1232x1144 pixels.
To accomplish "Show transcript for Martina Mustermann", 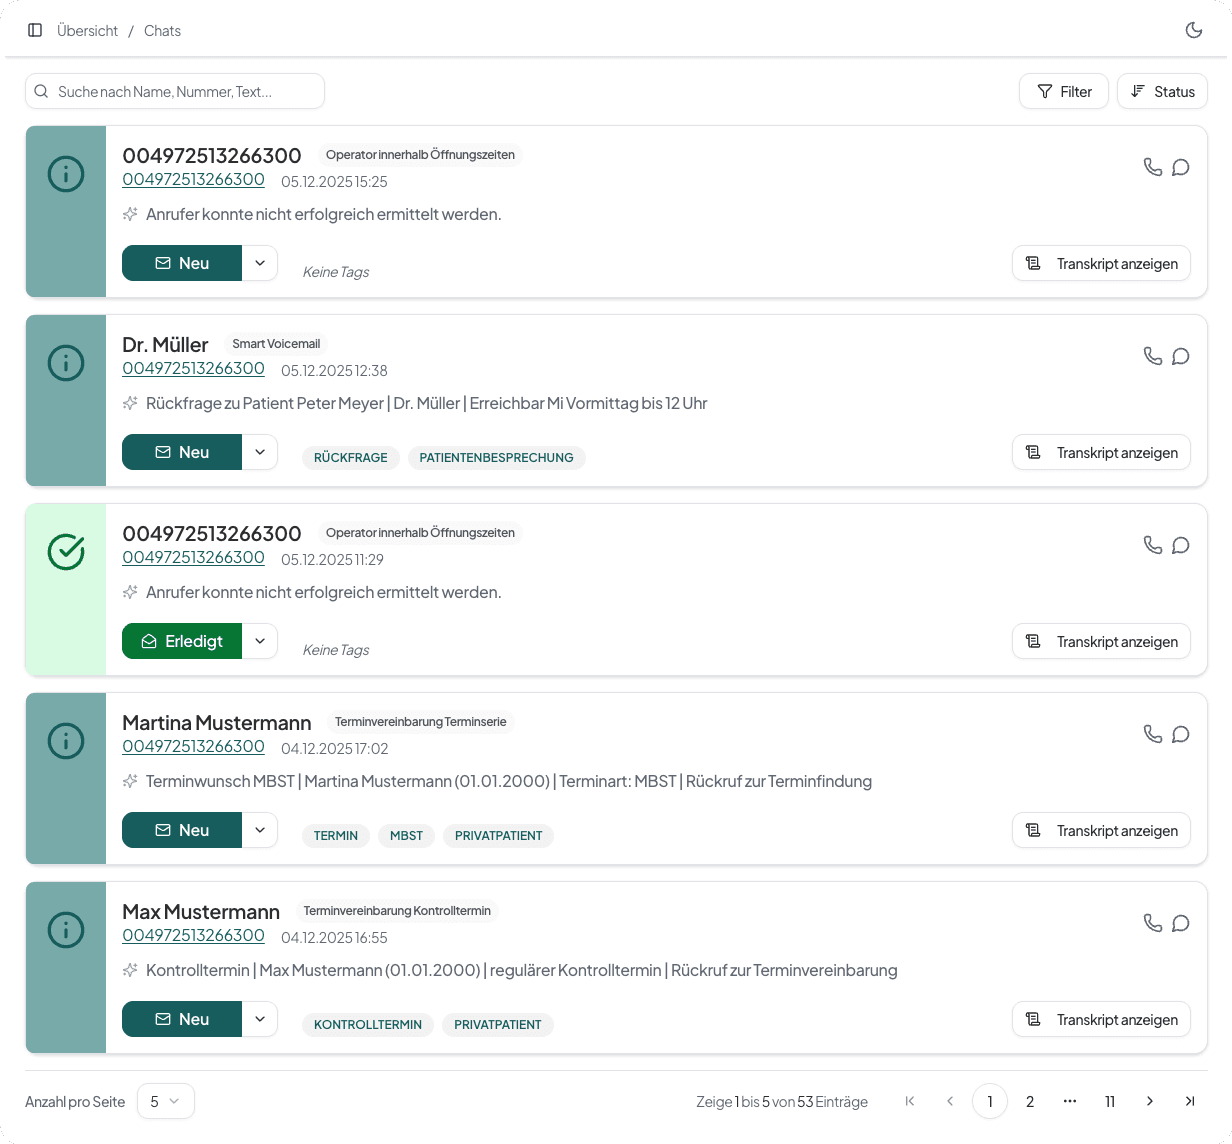I will click(x=1101, y=830).
